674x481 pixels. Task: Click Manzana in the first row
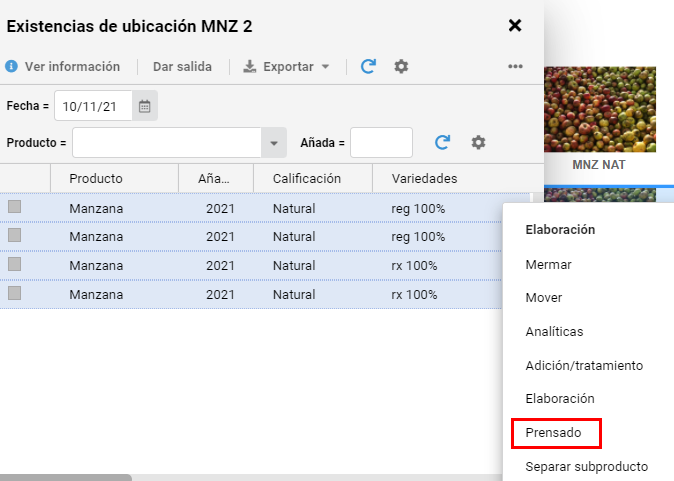[x=96, y=208]
